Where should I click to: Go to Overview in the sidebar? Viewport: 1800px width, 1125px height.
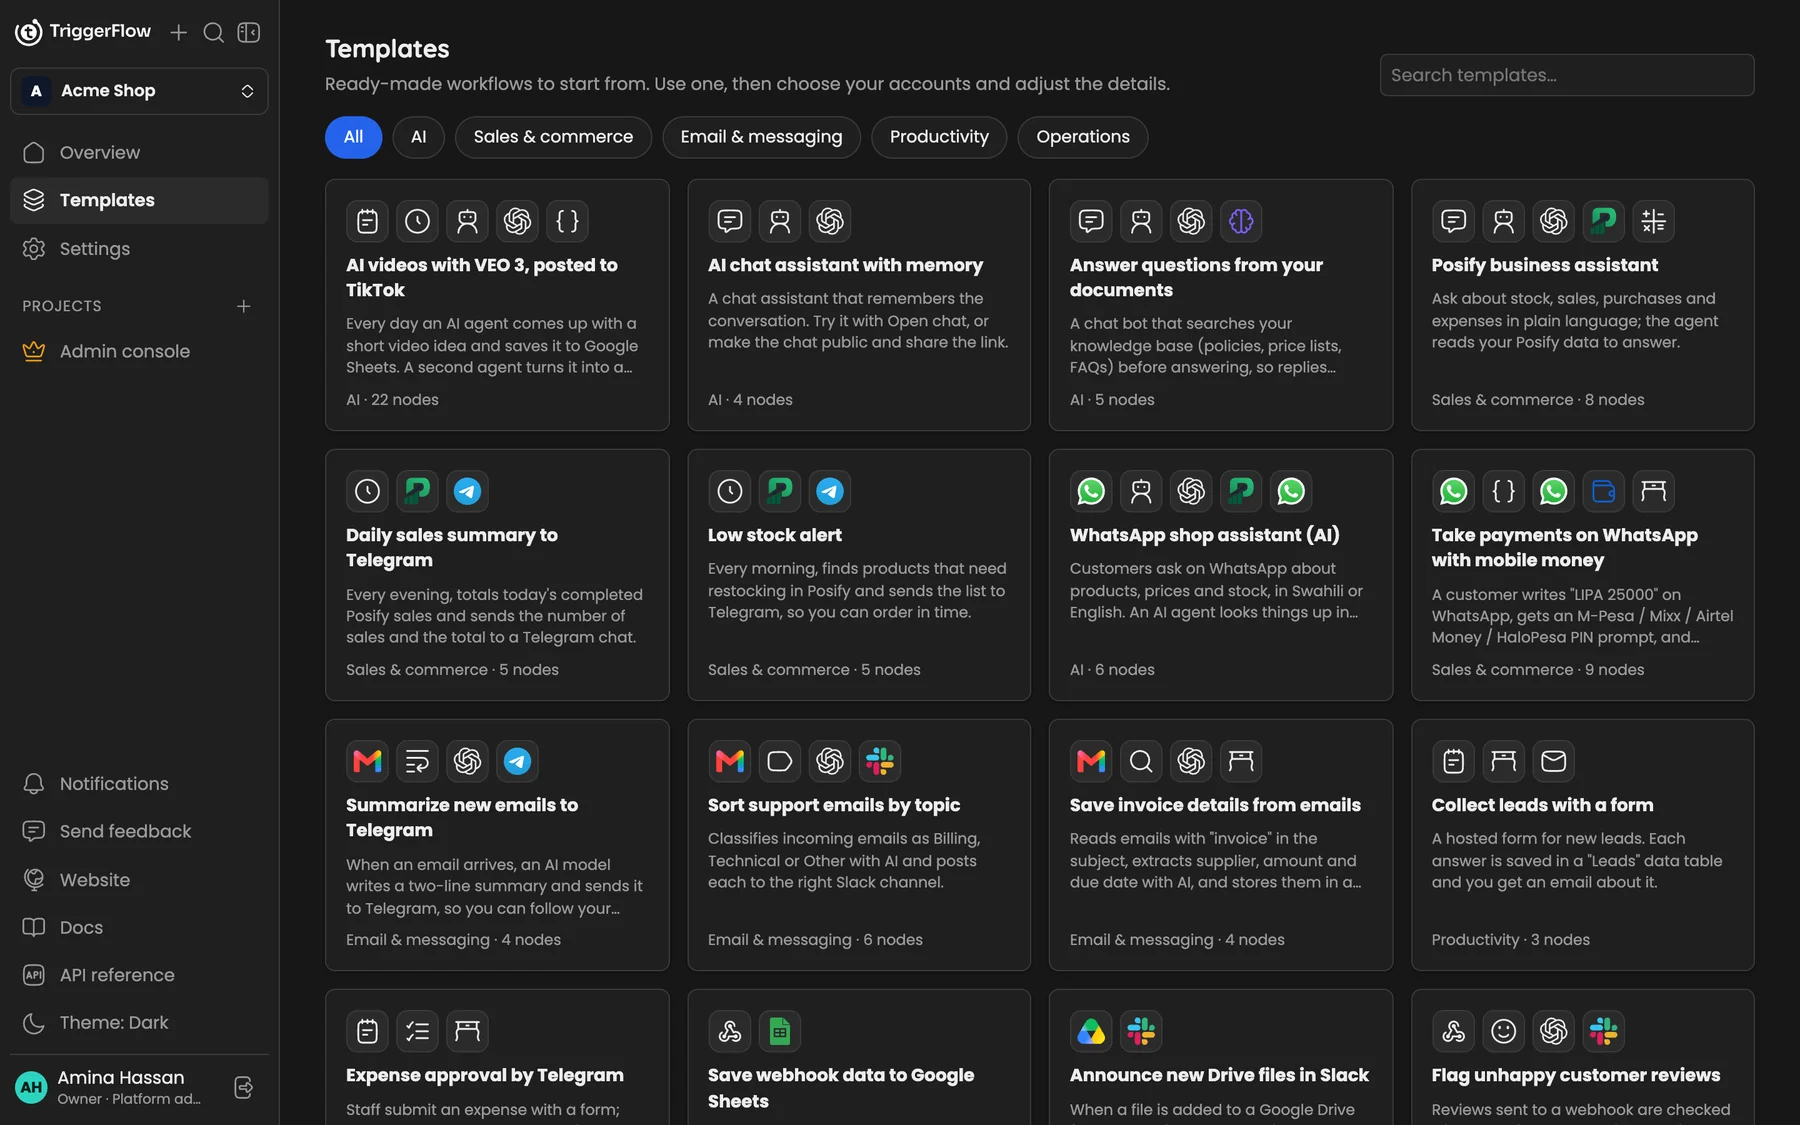pos(139,153)
